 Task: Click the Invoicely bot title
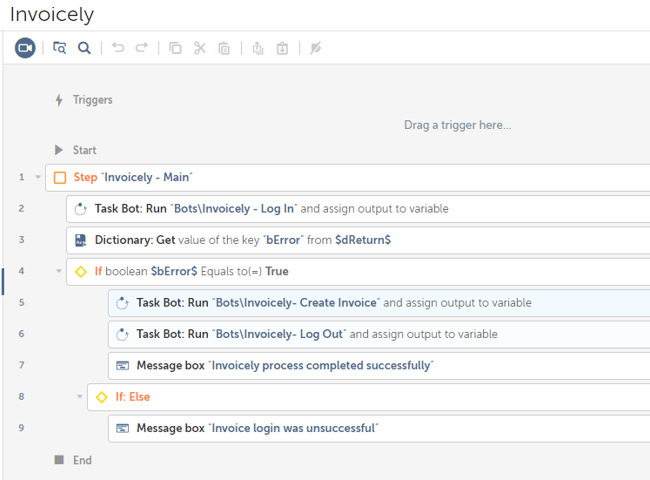coord(52,15)
